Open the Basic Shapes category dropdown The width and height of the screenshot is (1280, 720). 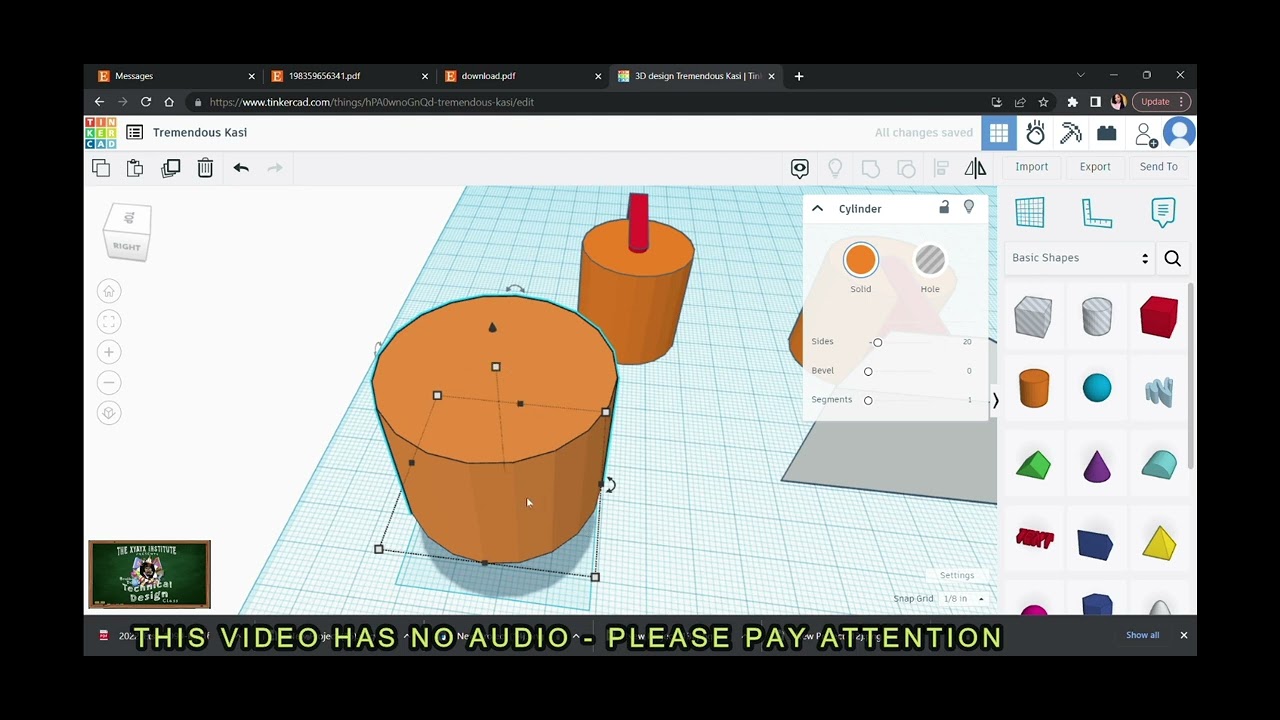[1080, 258]
